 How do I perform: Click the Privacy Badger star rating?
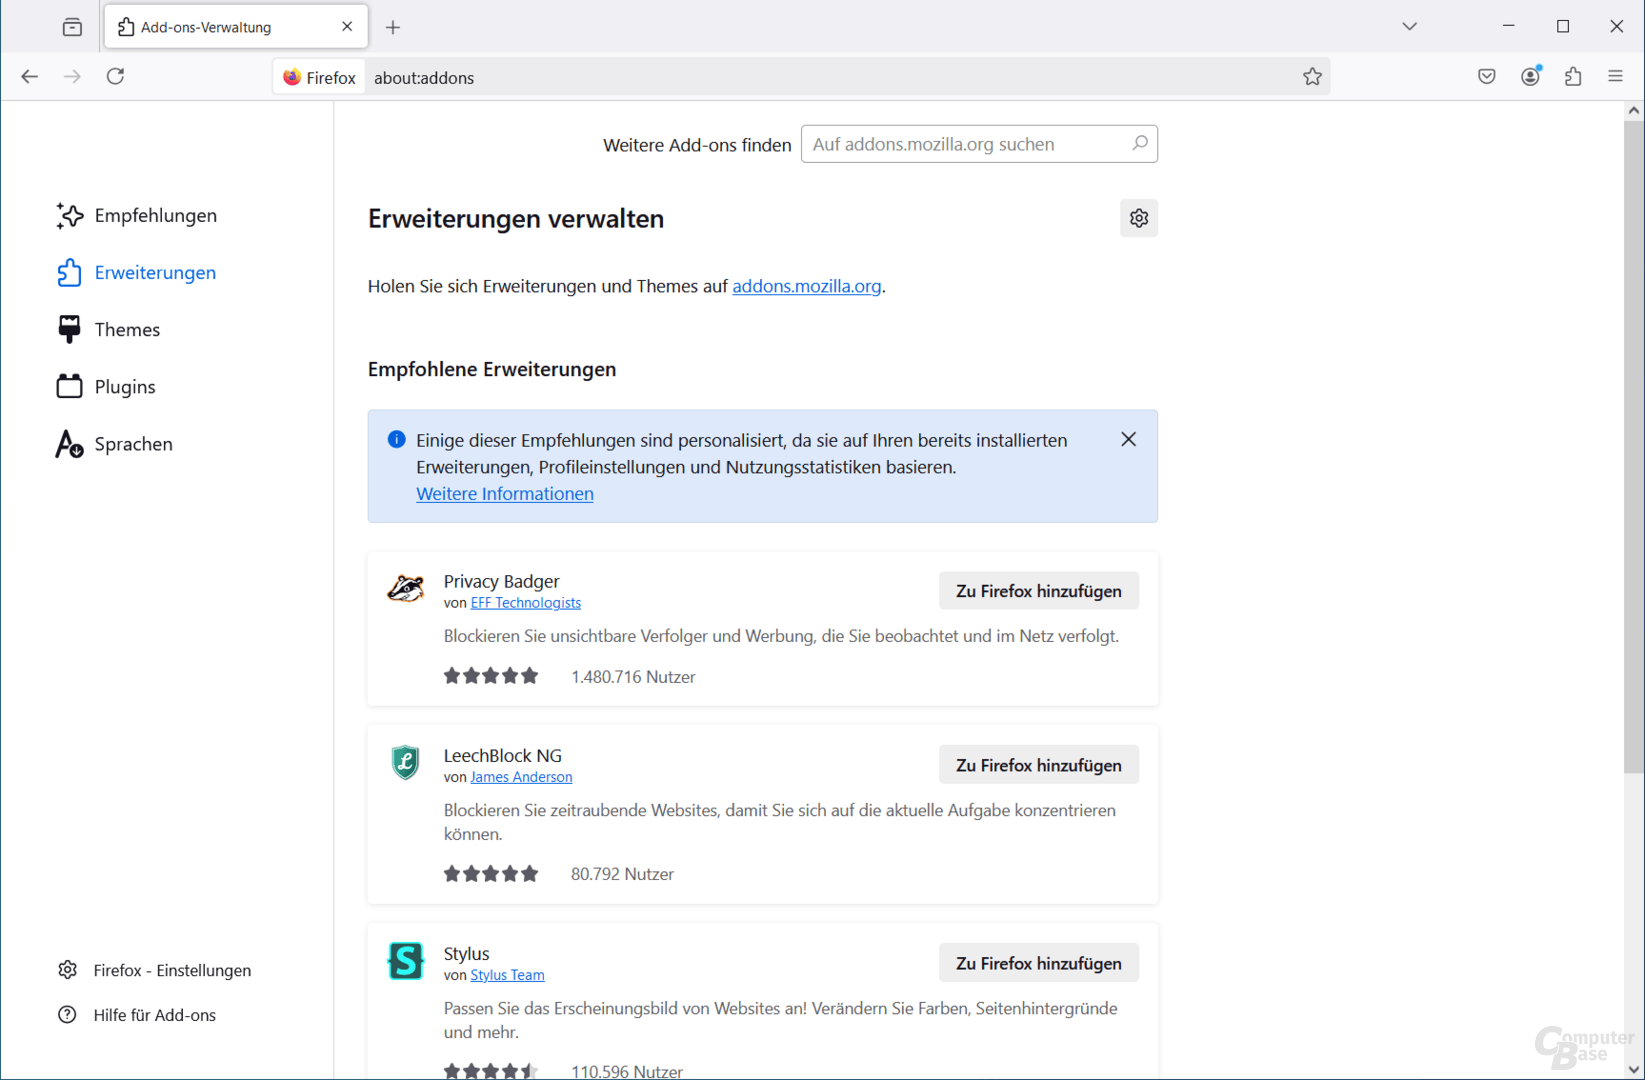(x=491, y=676)
